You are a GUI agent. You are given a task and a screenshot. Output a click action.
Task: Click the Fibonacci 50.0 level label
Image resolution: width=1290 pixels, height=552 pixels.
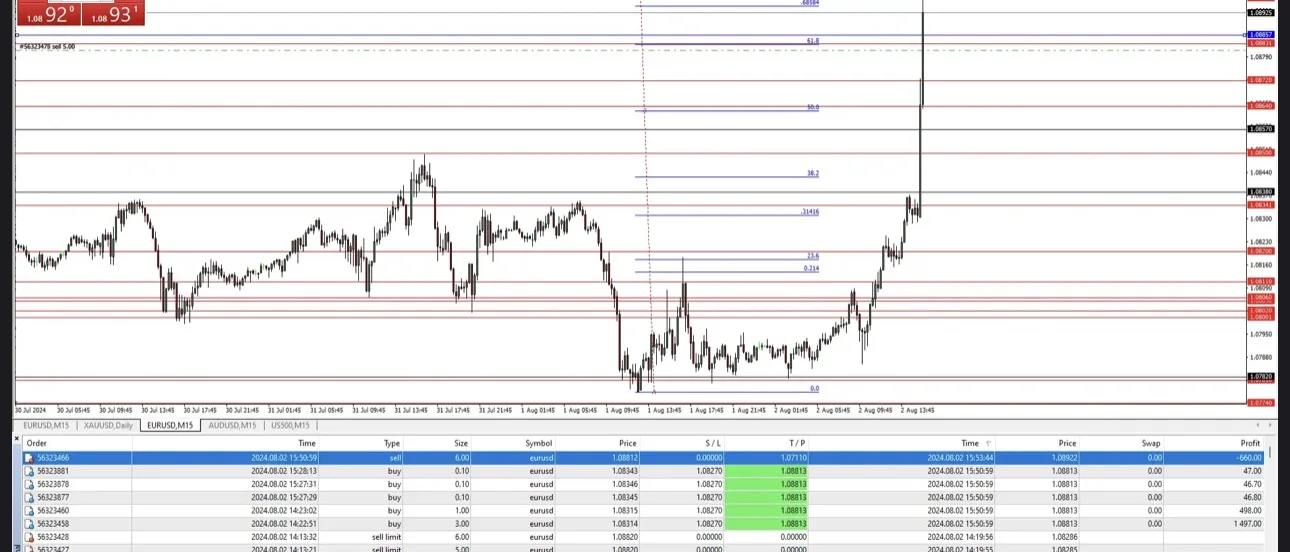[x=812, y=107]
